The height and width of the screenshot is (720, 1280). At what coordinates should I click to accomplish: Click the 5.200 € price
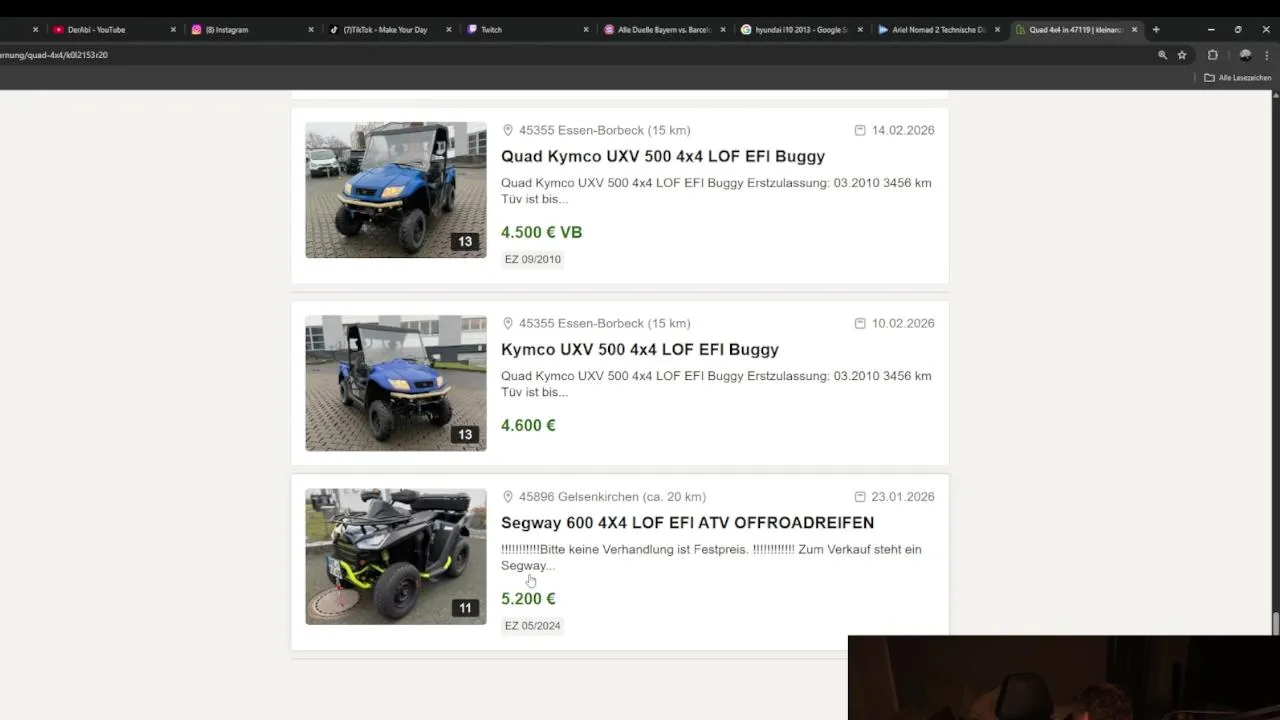point(528,598)
